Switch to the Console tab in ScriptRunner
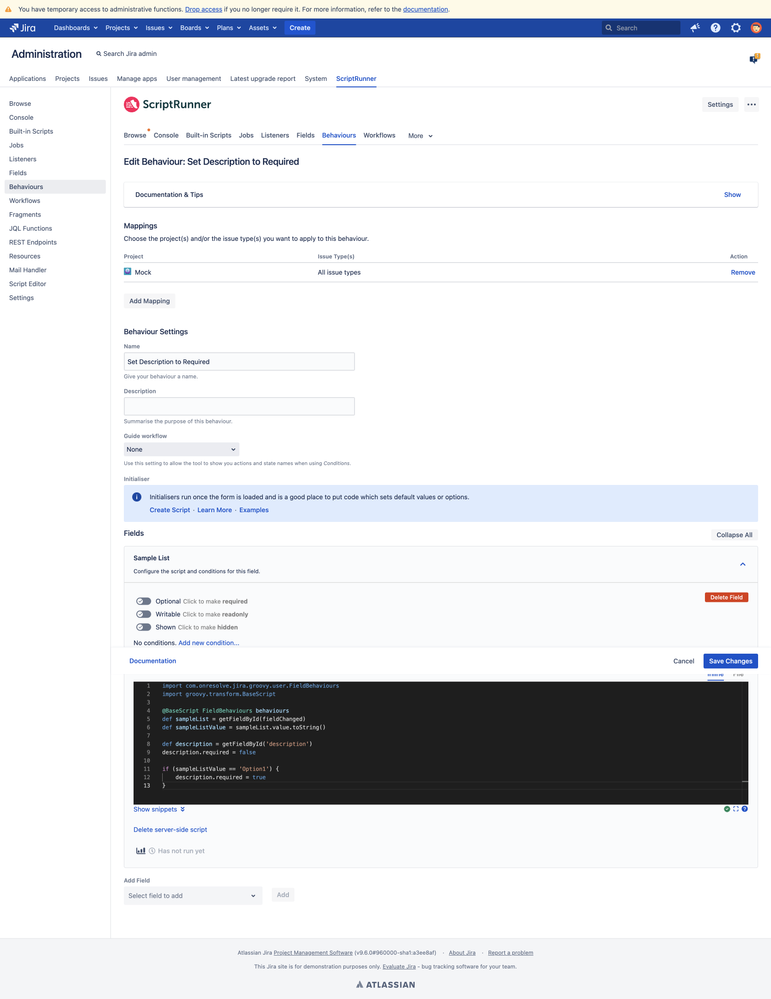Viewport: 771px width, 999px height. [x=166, y=135]
